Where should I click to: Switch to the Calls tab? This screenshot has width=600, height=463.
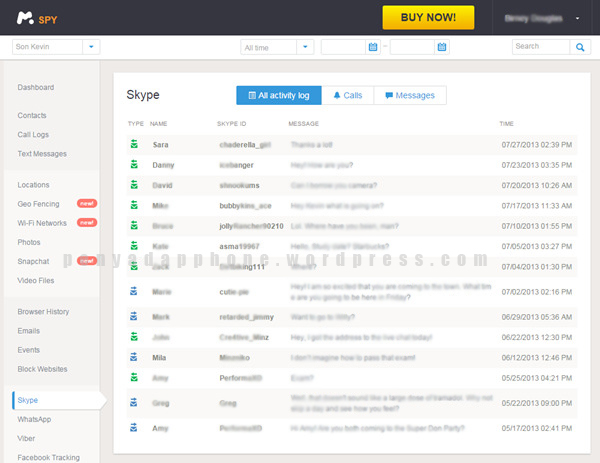point(348,95)
